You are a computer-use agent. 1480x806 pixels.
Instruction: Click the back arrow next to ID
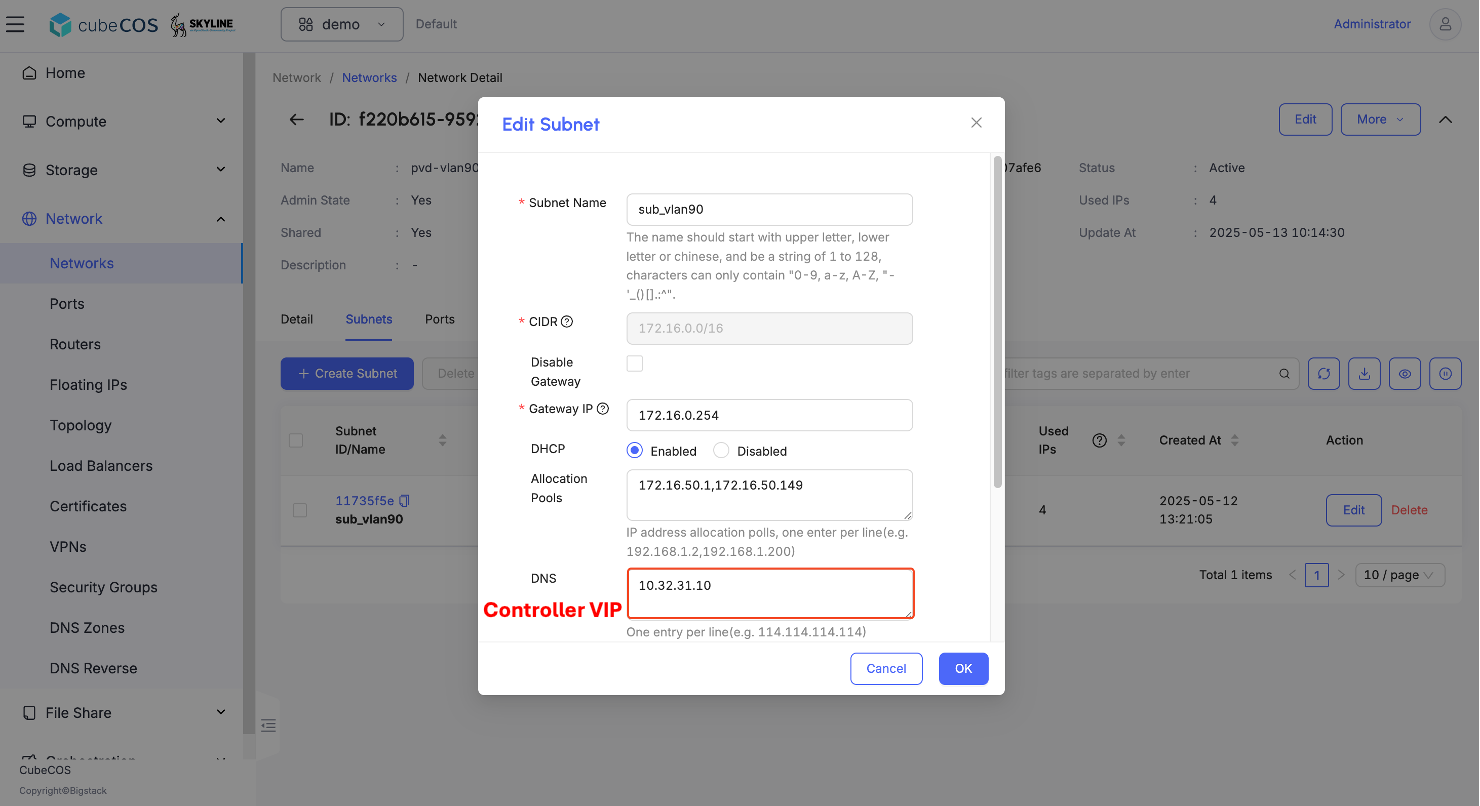coord(296,119)
